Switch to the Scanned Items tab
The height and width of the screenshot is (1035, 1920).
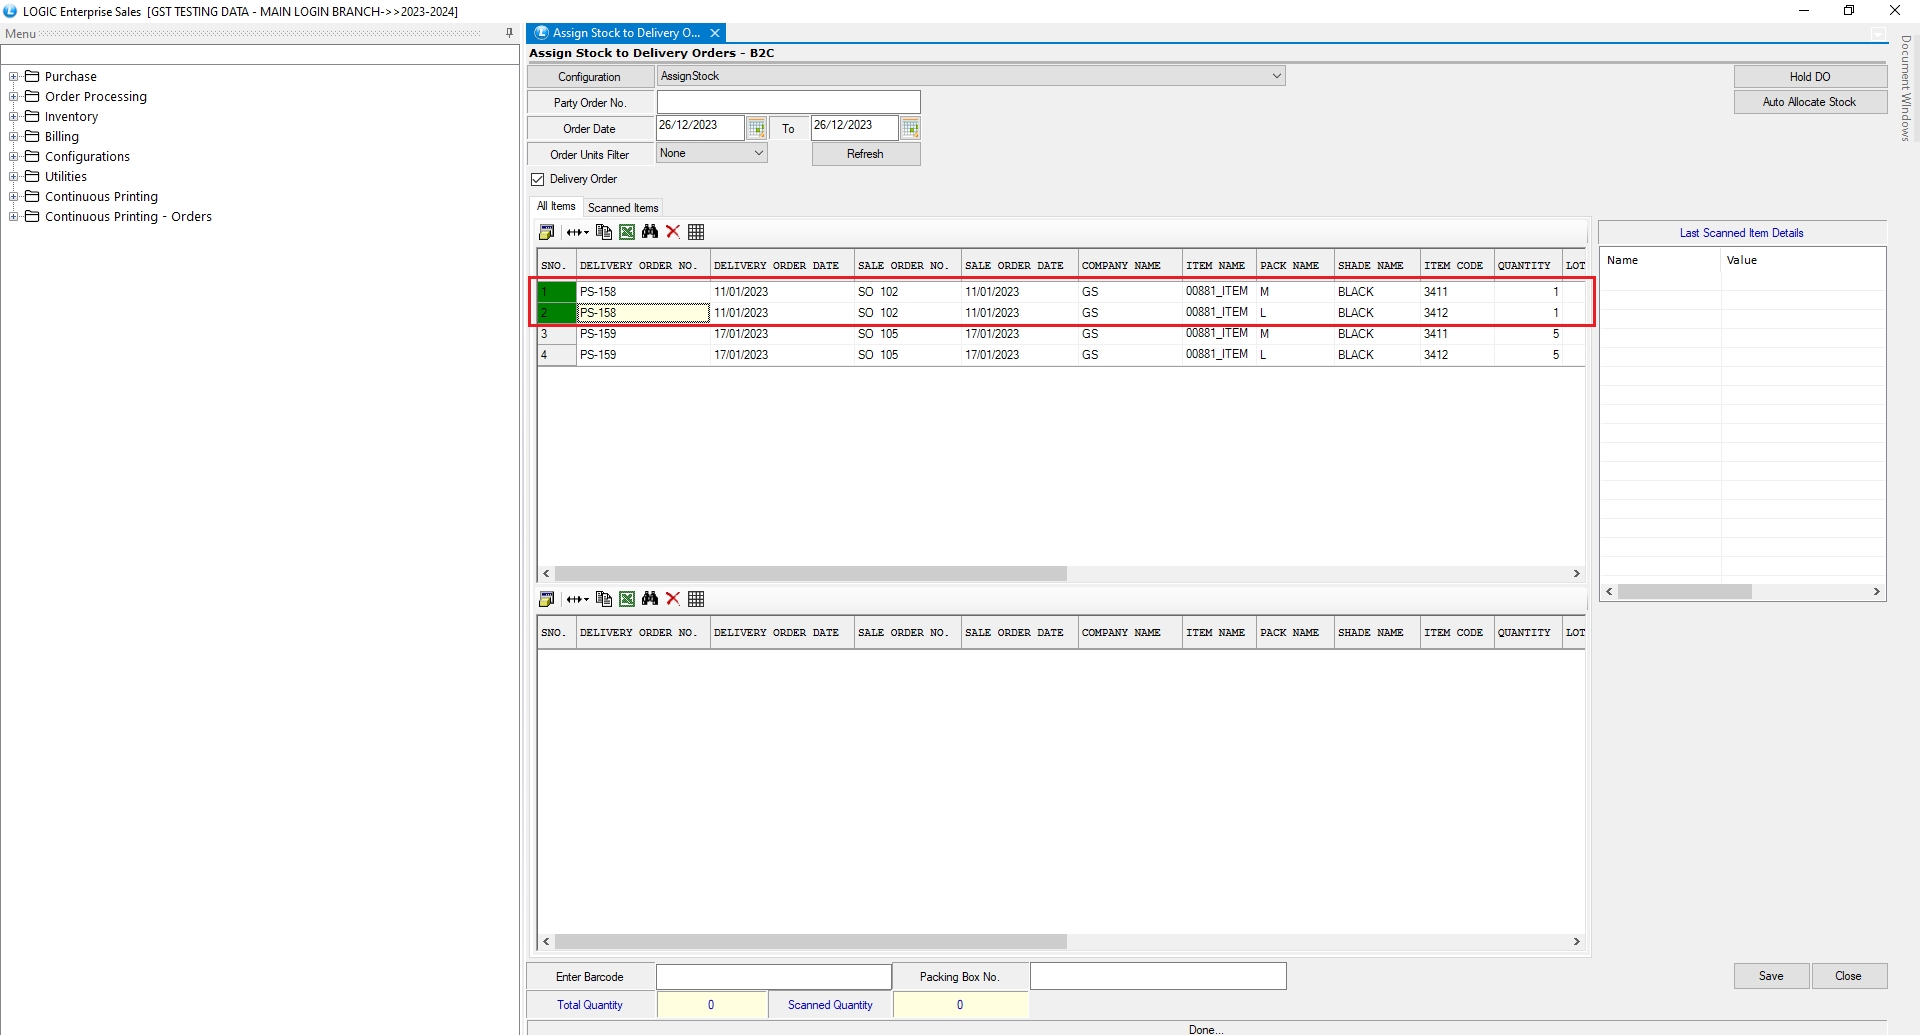(623, 208)
